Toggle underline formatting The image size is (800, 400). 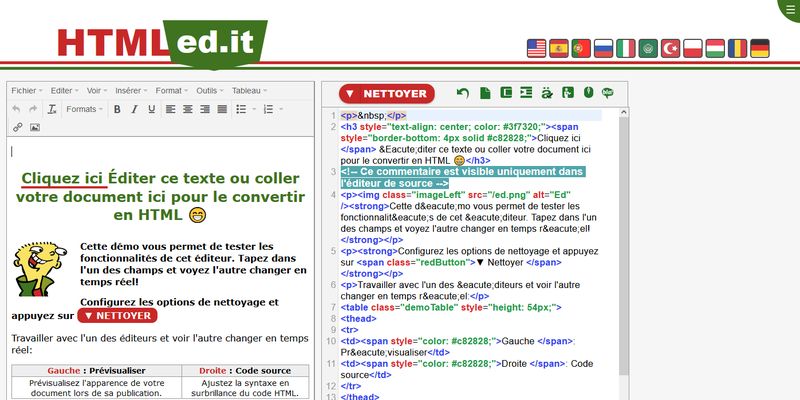tap(152, 109)
